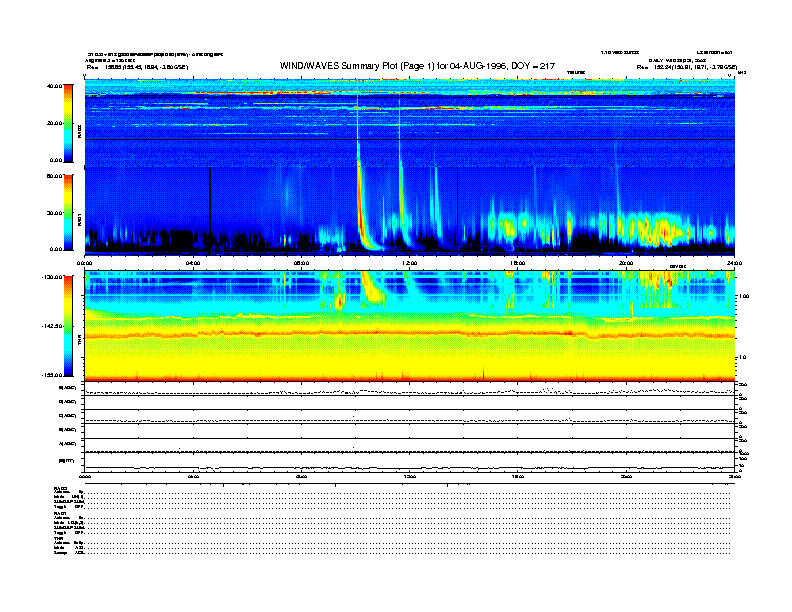Viewport: 792px width, 612px height.
Task: Click "08:00" tick label under the RAD1 spectrogram
Action: [x=302, y=263]
